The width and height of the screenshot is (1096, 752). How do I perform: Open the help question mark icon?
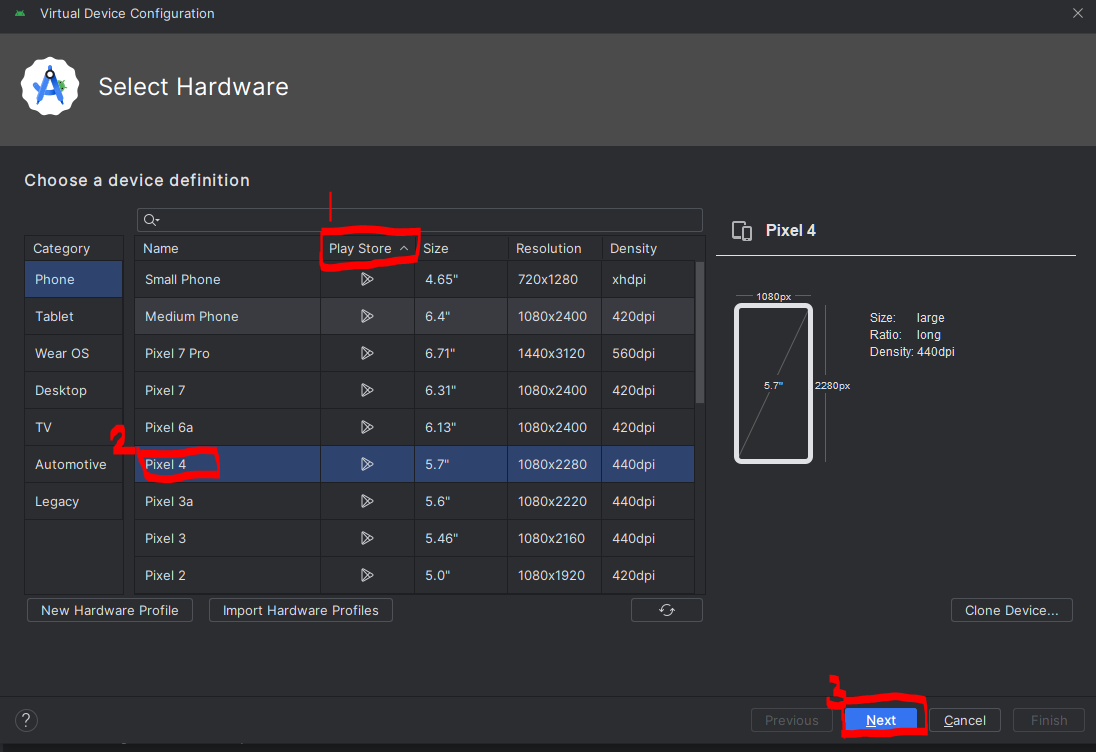[27, 721]
